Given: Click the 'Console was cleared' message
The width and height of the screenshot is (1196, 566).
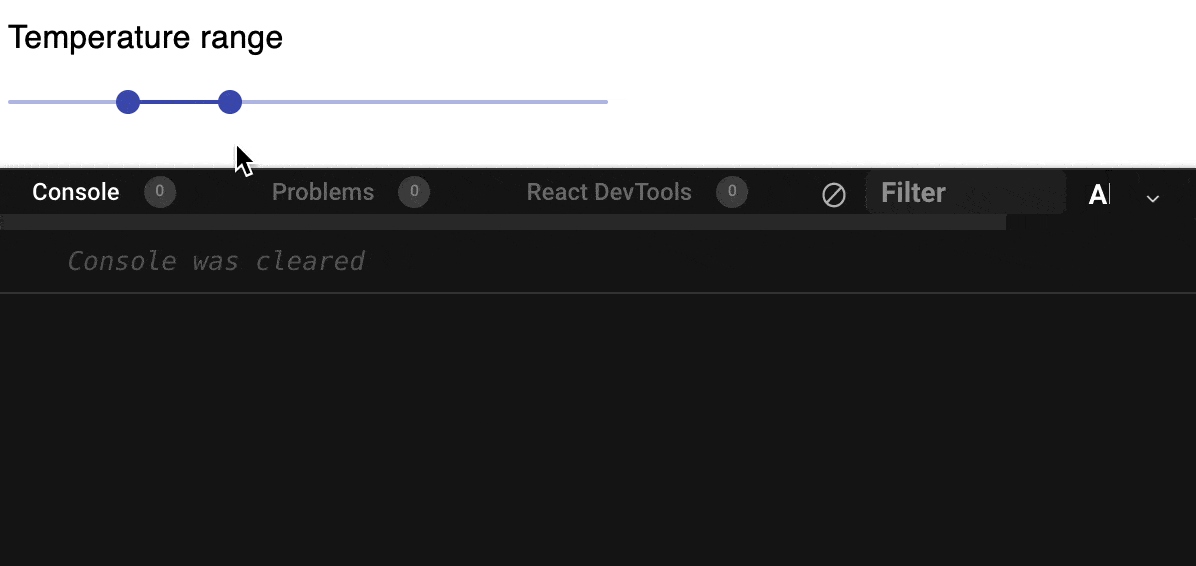Looking at the screenshot, I should tap(216, 261).
